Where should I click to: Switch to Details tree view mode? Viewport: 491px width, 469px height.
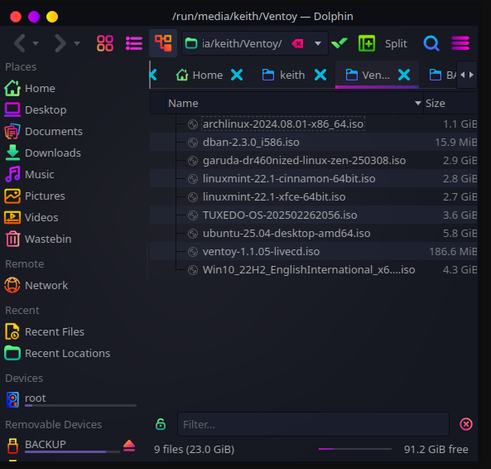click(x=163, y=43)
